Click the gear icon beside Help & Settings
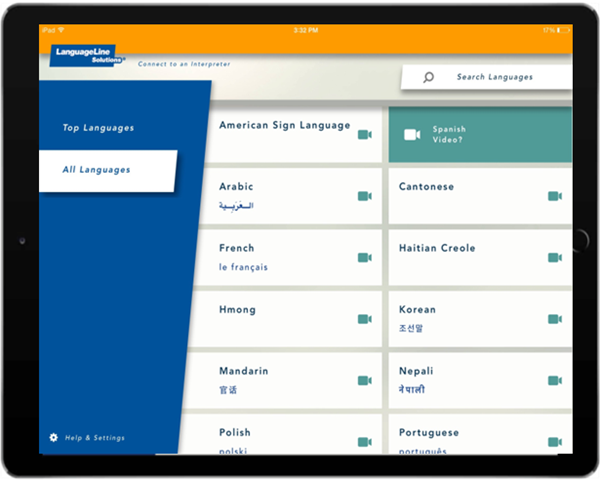The height and width of the screenshot is (481, 600). point(53,438)
